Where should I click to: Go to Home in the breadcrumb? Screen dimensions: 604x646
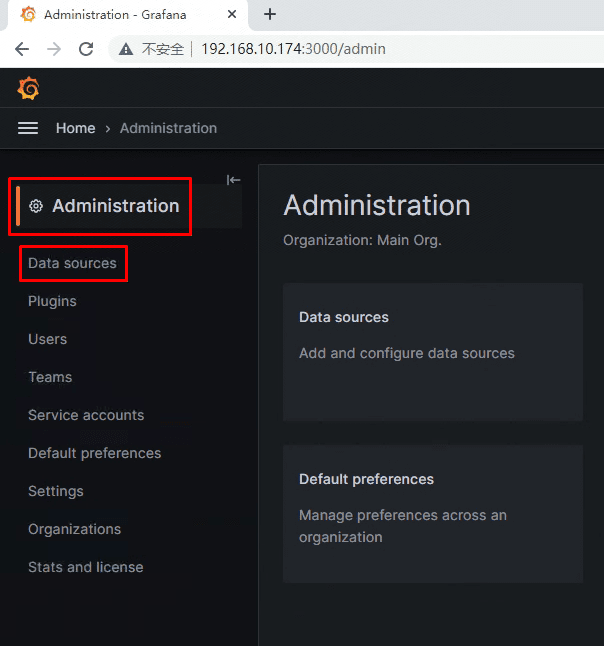(x=76, y=128)
